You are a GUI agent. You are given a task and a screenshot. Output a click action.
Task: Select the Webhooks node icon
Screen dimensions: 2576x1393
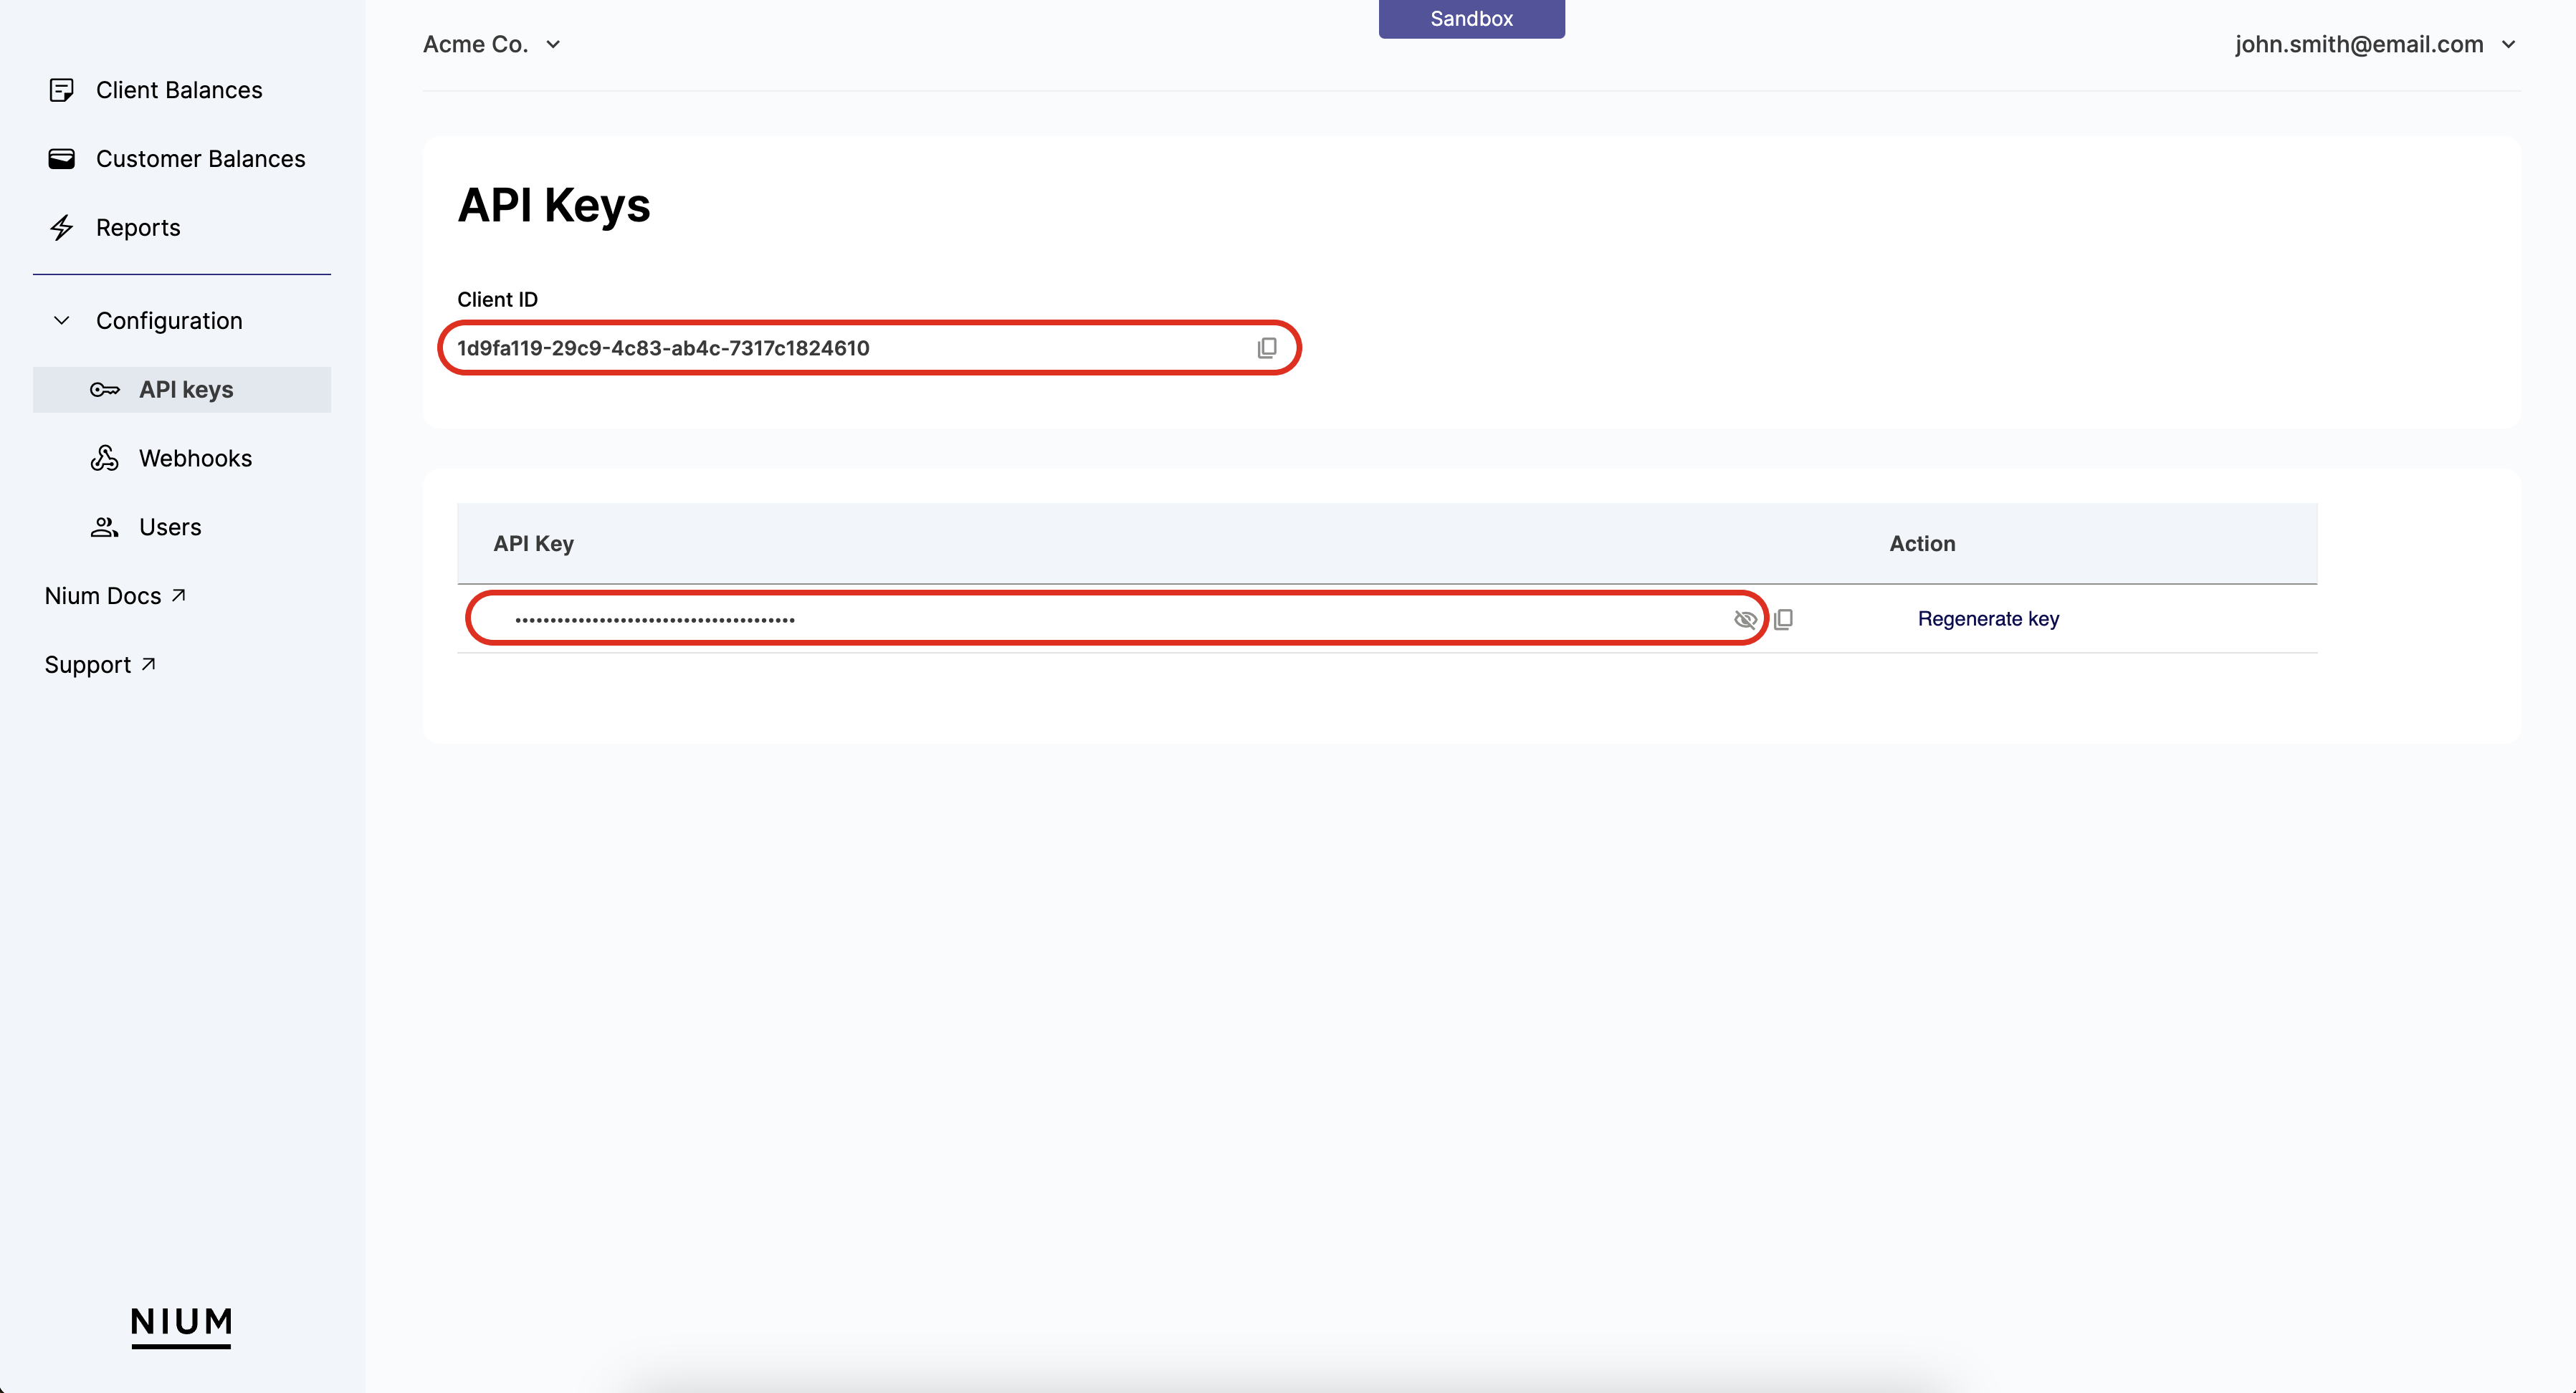[x=105, y=458]
